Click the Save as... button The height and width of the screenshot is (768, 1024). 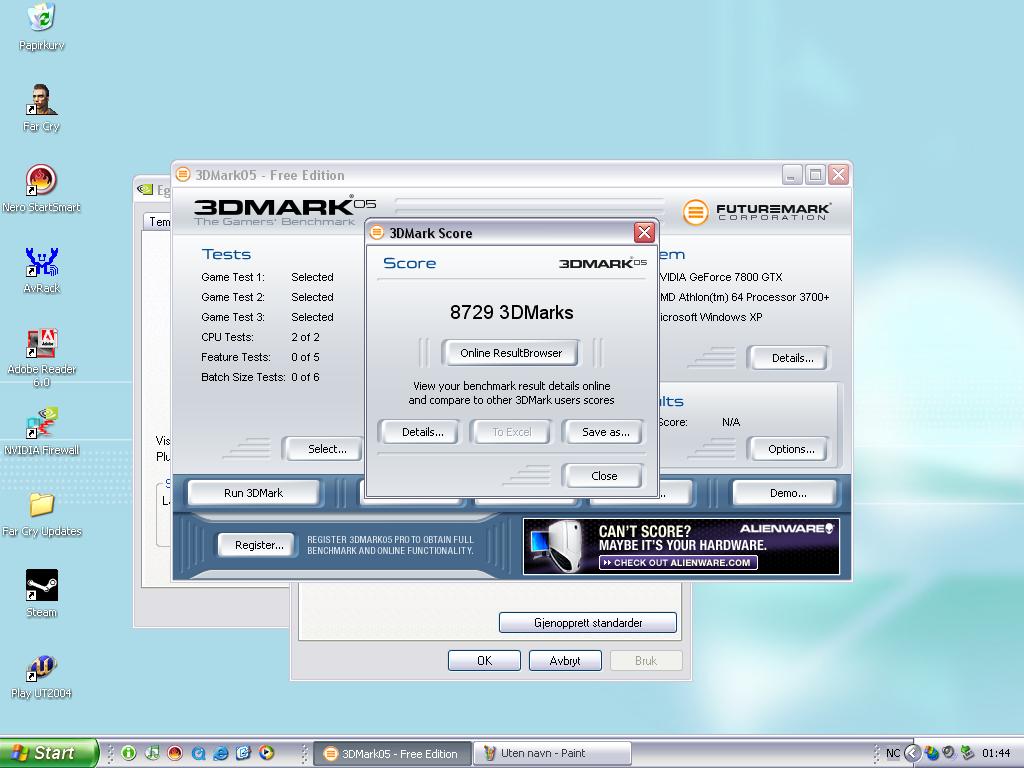[605, 432]
